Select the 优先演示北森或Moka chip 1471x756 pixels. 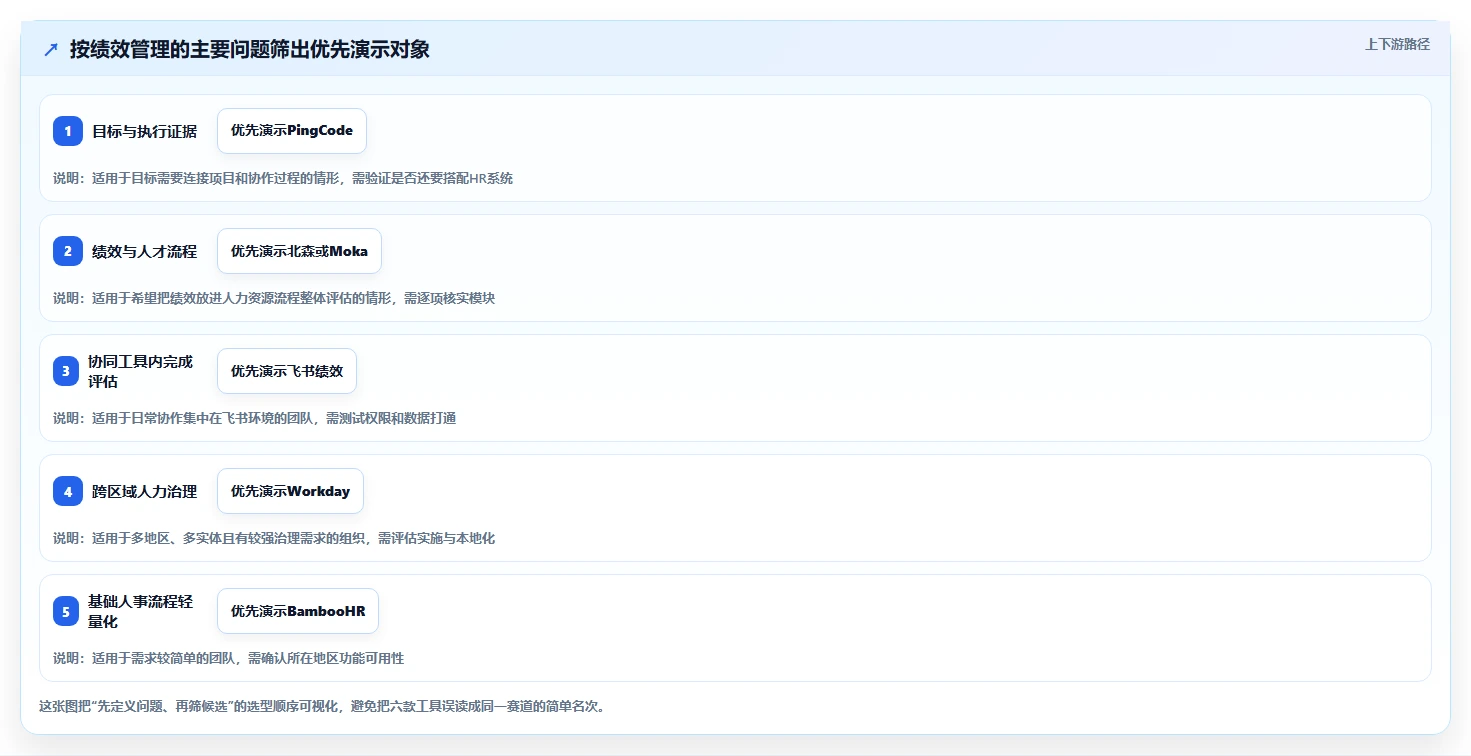point(299,251)
